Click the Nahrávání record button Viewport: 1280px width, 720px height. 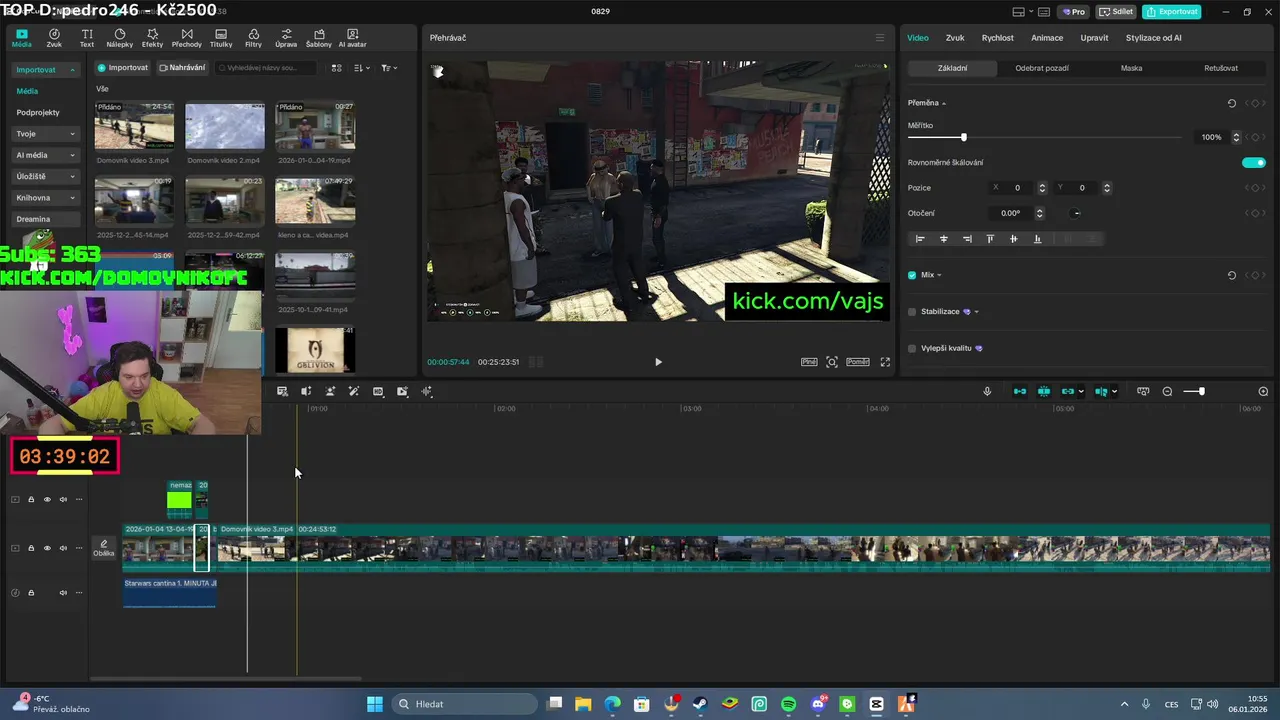[182, 68]
